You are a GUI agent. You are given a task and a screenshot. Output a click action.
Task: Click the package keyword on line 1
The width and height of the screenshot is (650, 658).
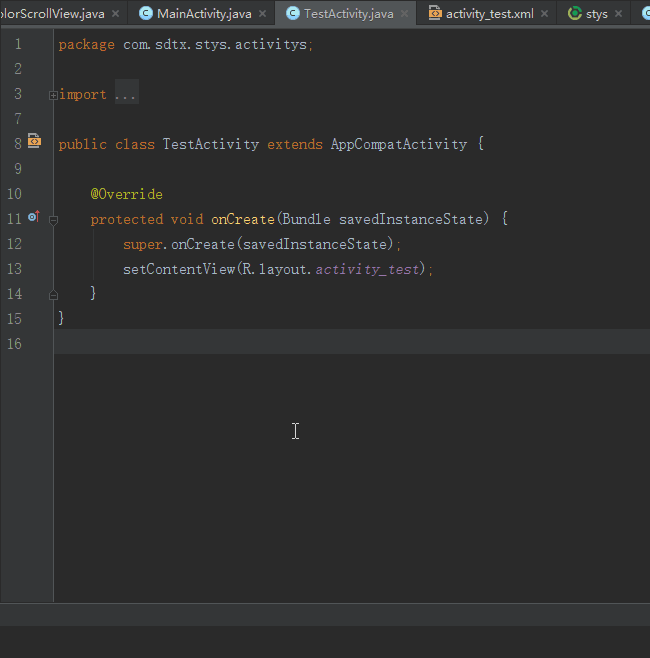point(86,45)
